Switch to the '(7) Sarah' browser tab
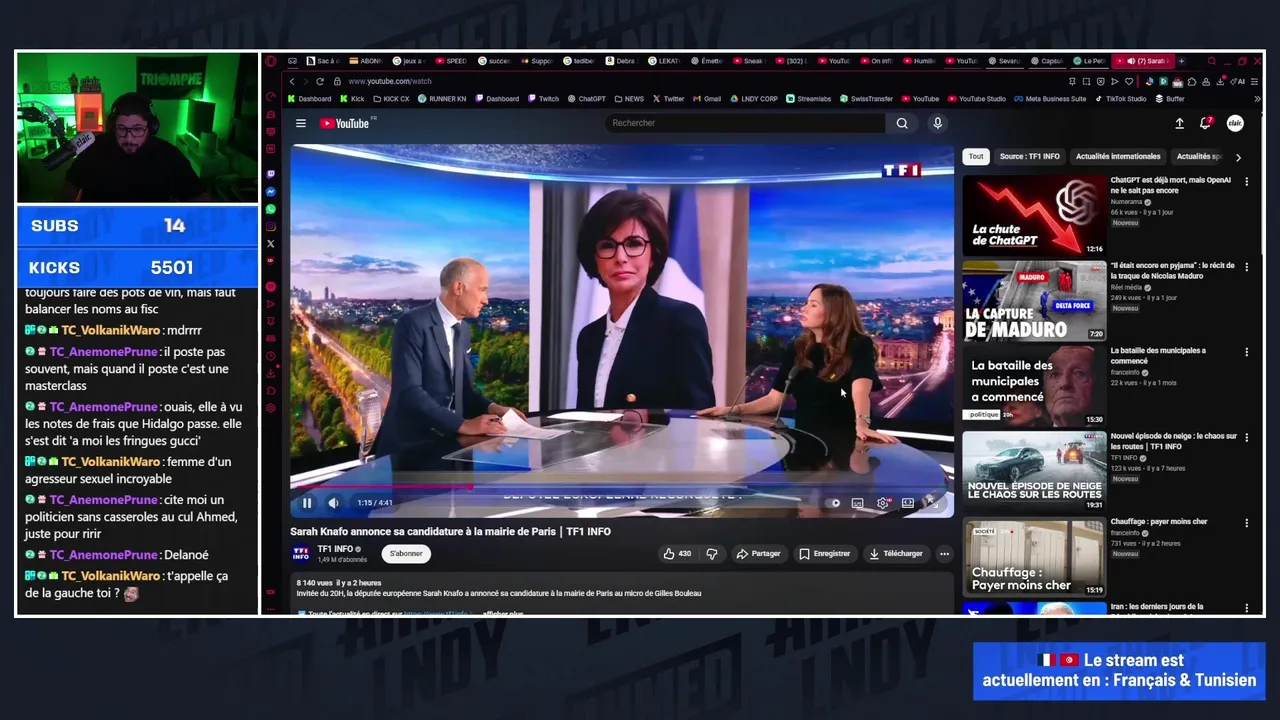1280x720 pixels. click(1143, 61)
